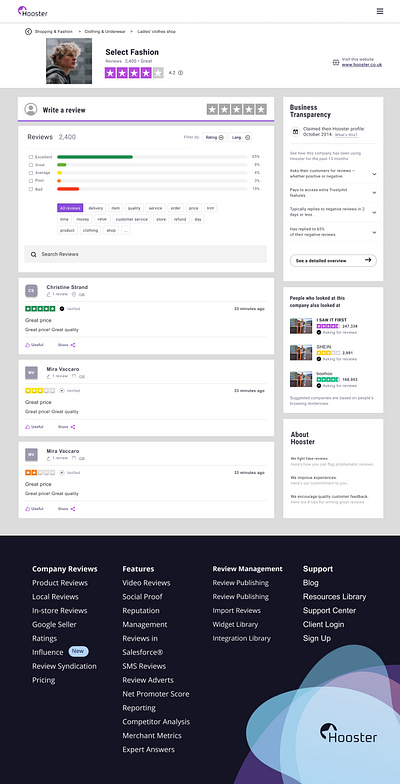
Task: Open Pricing in the footer
Action: click(44, 680)
